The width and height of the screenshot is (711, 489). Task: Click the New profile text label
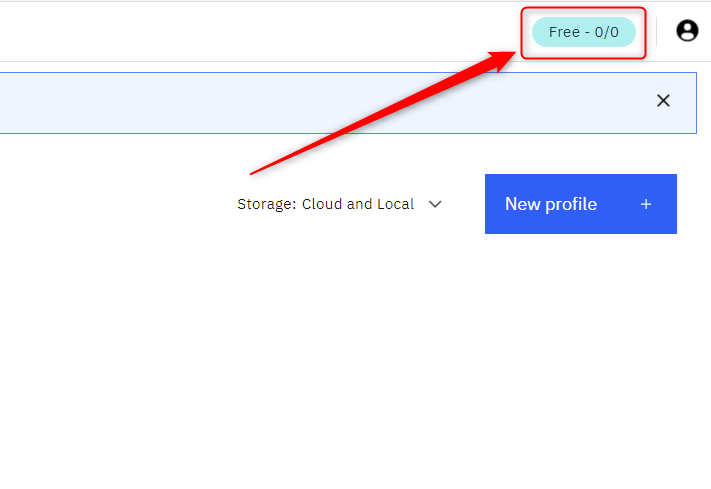(x=551, y=204)
